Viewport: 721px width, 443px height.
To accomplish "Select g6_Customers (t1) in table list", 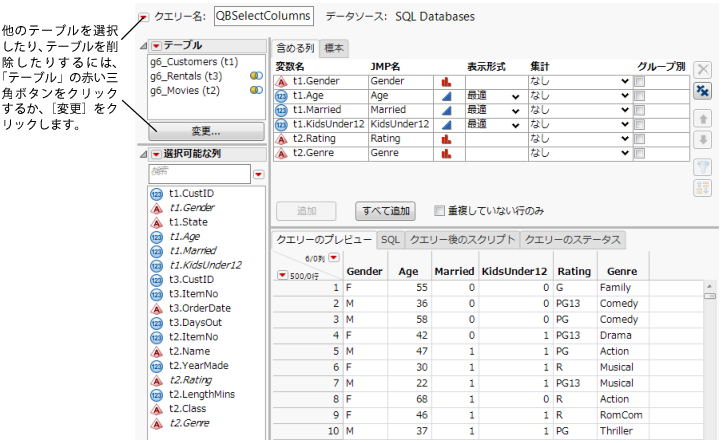I will pos(194,62).
